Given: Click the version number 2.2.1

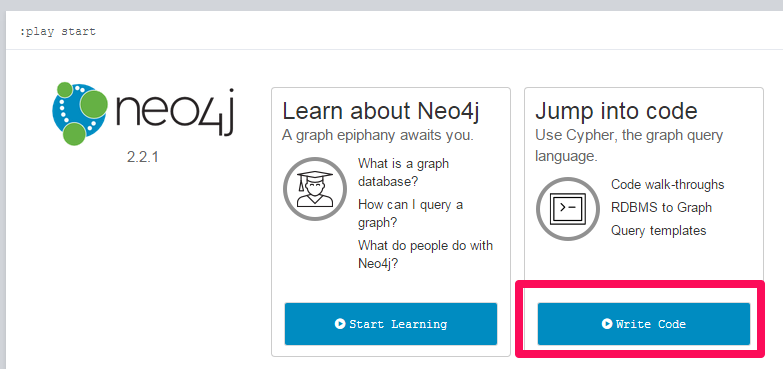Looking at the screenshot, I should click(x=143, y=157).
